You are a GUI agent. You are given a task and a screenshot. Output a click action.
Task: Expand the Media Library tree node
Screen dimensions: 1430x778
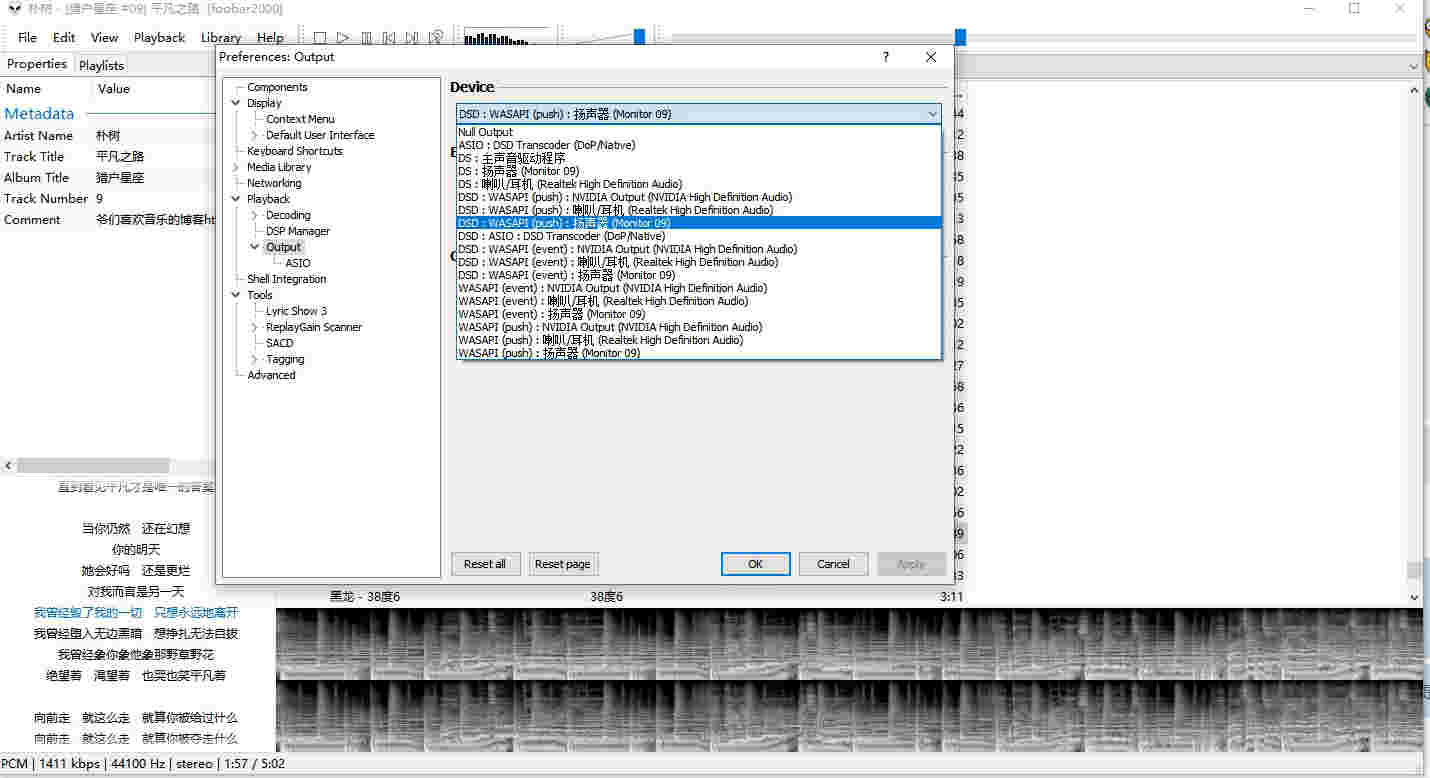click(236, 167)
